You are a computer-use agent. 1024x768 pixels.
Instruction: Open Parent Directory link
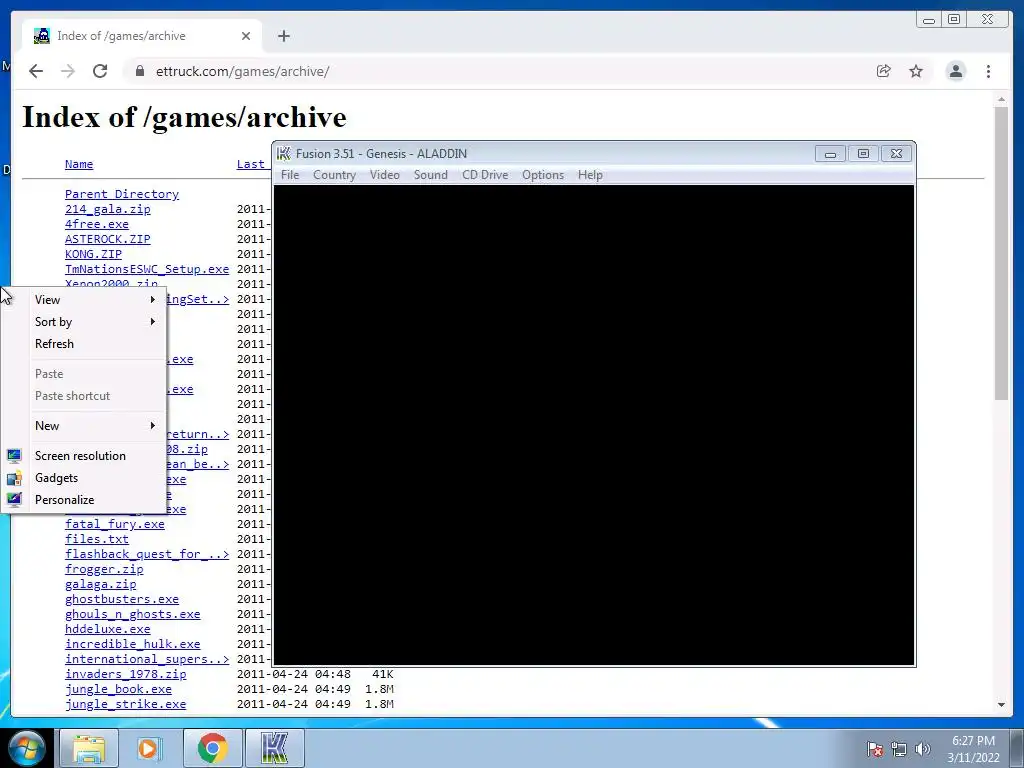pyautogui.click(x=121, y=194)
